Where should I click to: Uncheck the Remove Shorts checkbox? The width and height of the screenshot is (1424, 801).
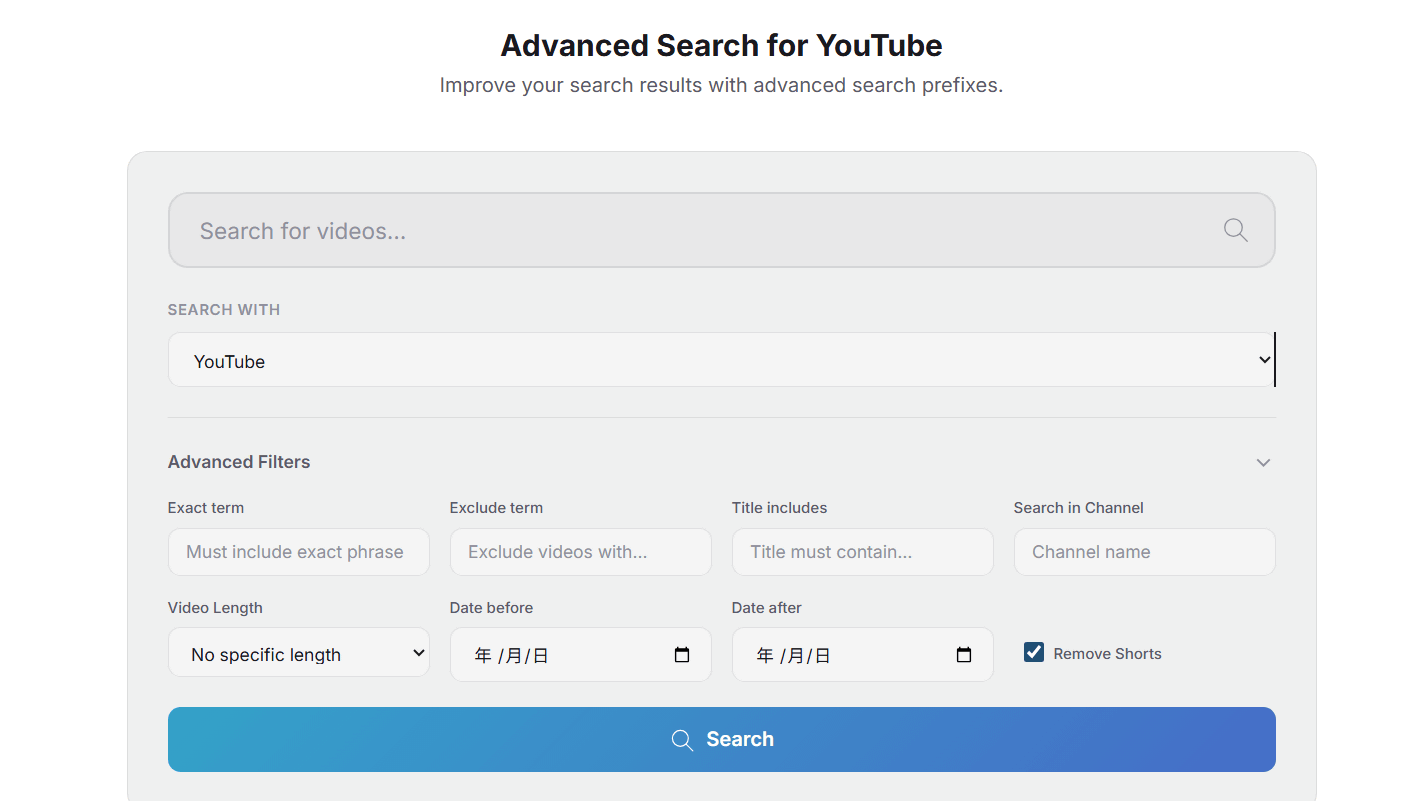coord(1034,652)
